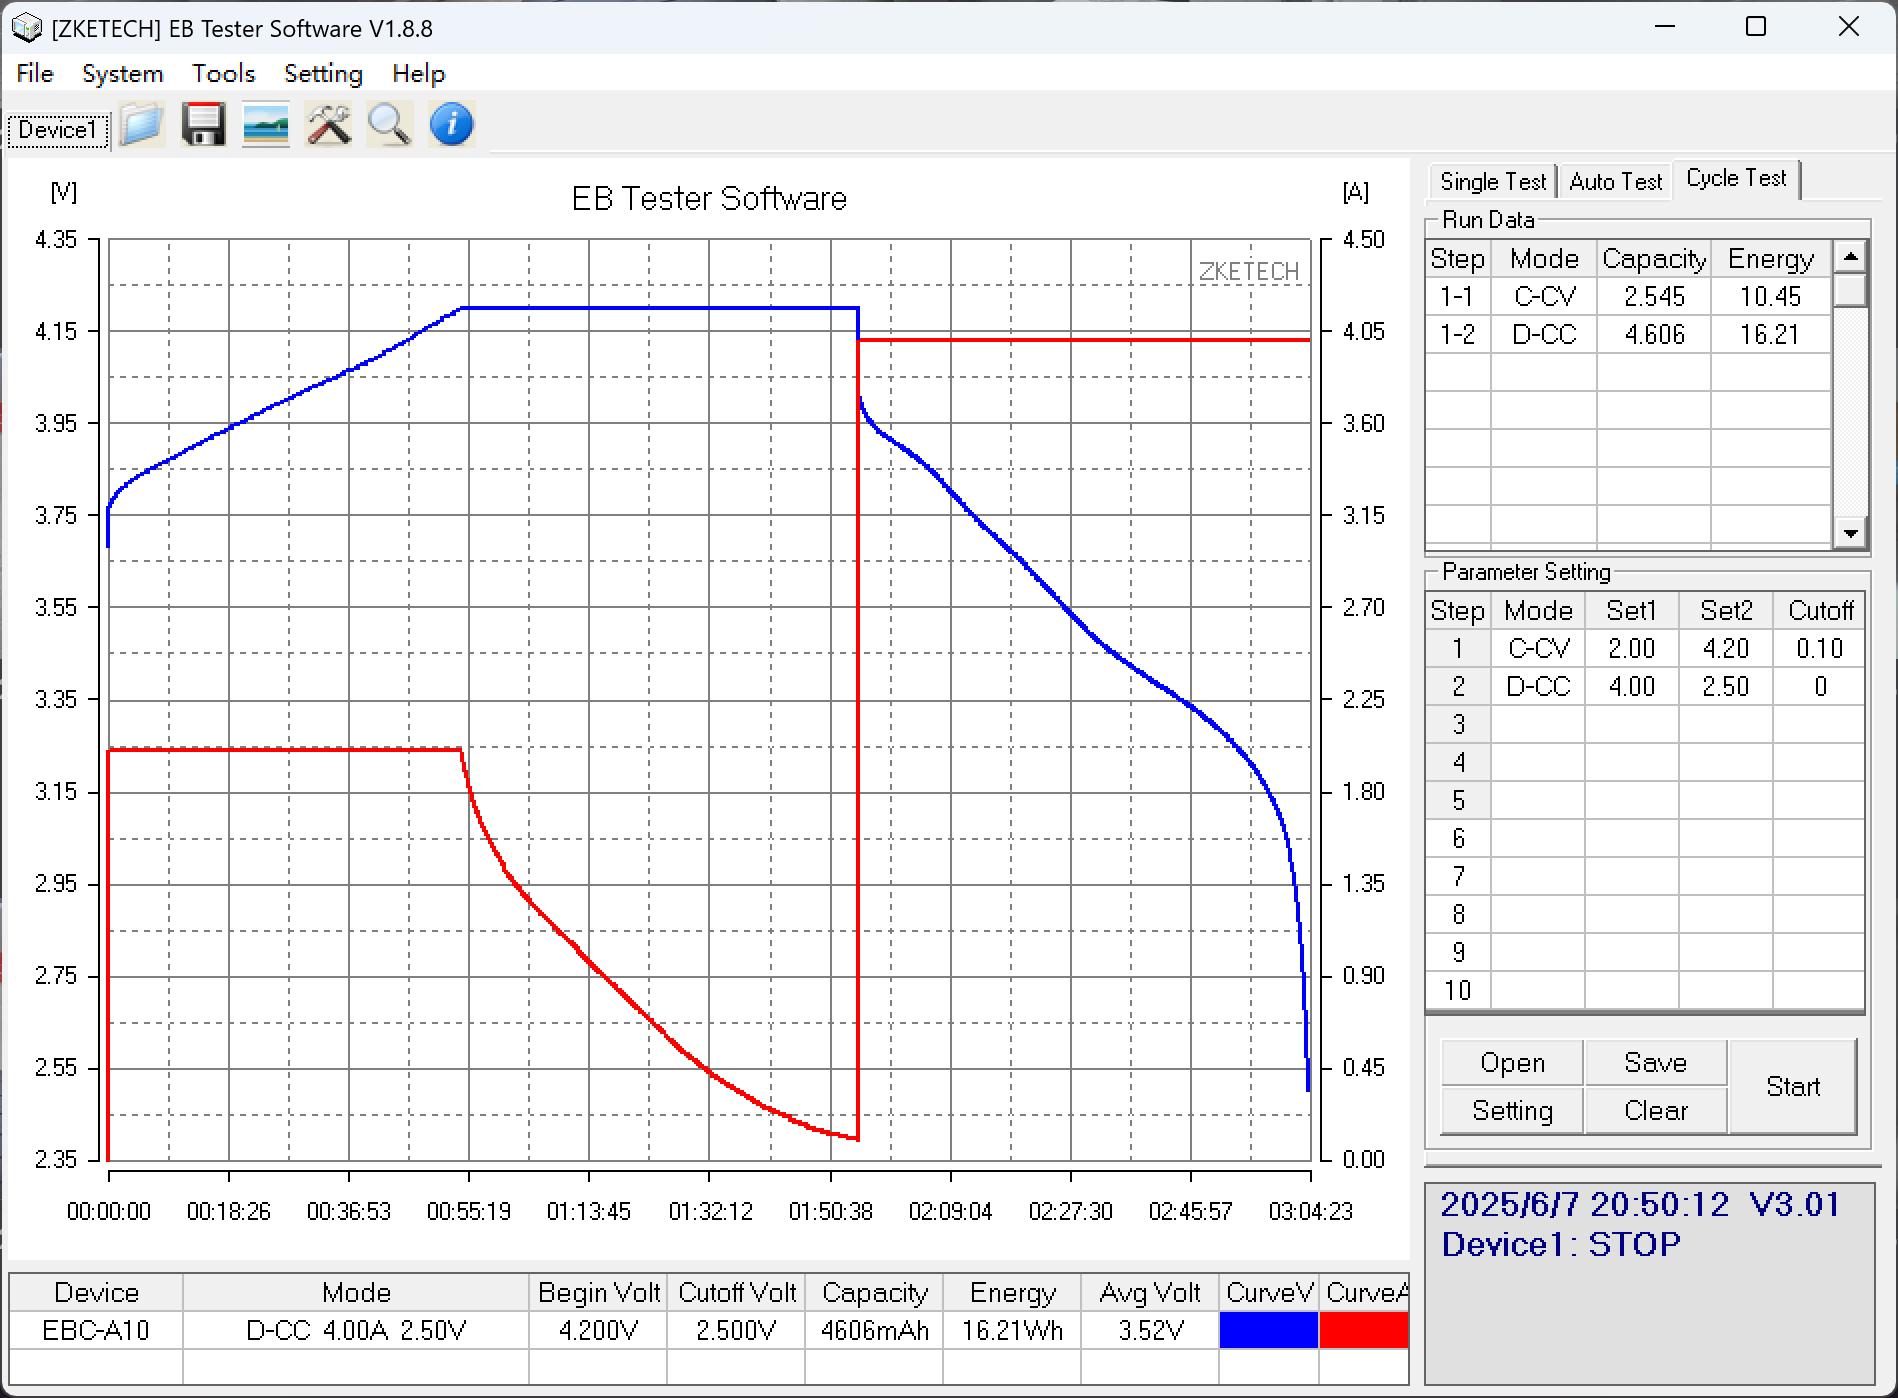
Task: Click the Set2 value 4.20
Action: coord(1726,649)
